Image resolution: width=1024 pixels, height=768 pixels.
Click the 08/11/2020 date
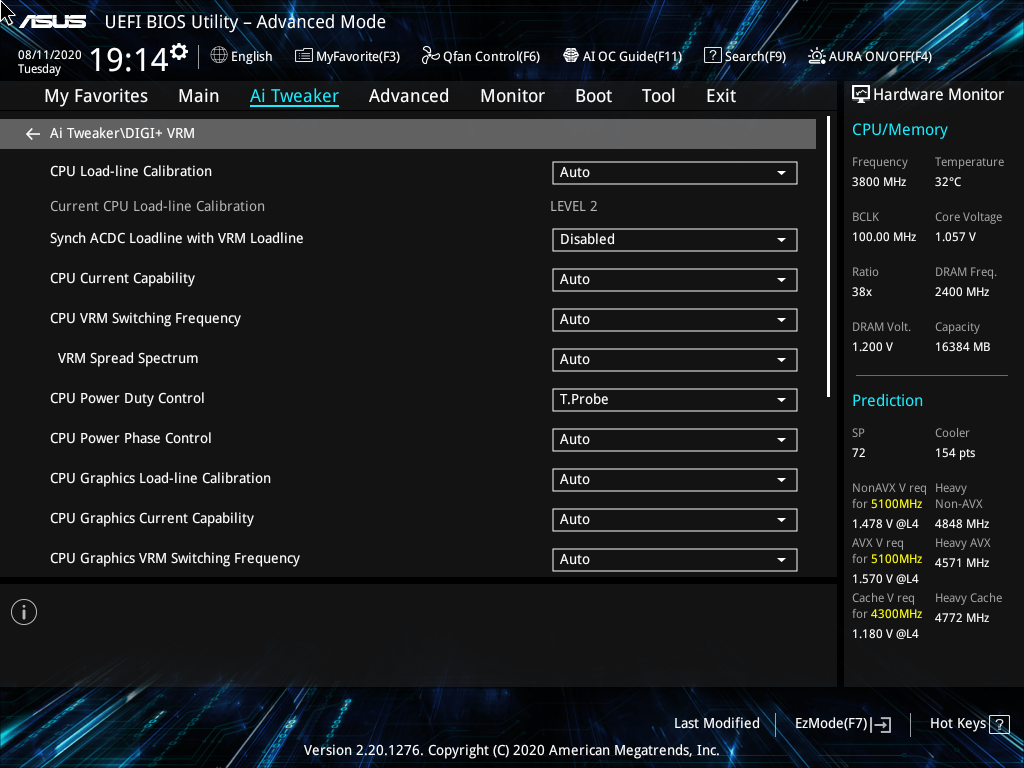[x=50, y=55]
